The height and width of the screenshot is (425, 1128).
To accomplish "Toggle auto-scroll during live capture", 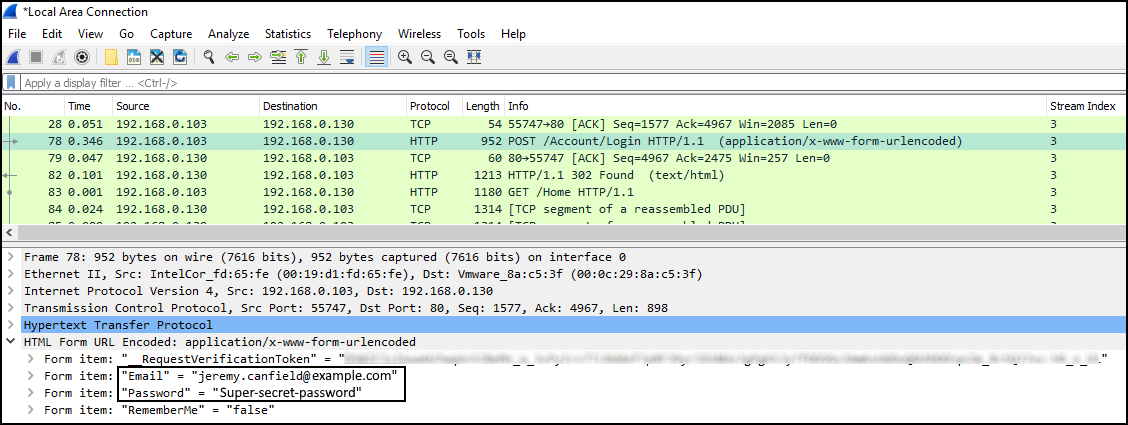I will pos(347,57).
